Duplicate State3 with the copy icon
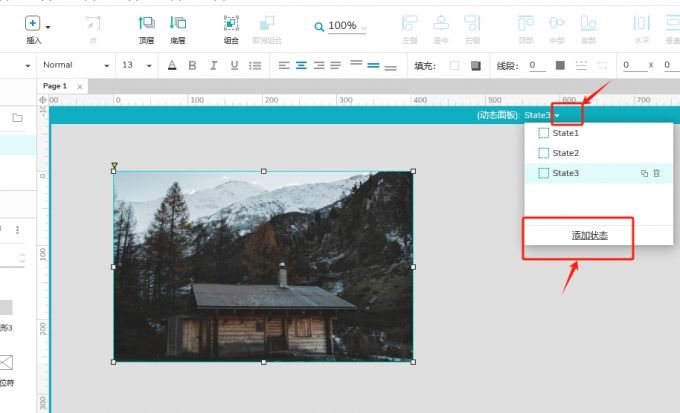This screenshot has width=680, height=413. click(644, 173)
